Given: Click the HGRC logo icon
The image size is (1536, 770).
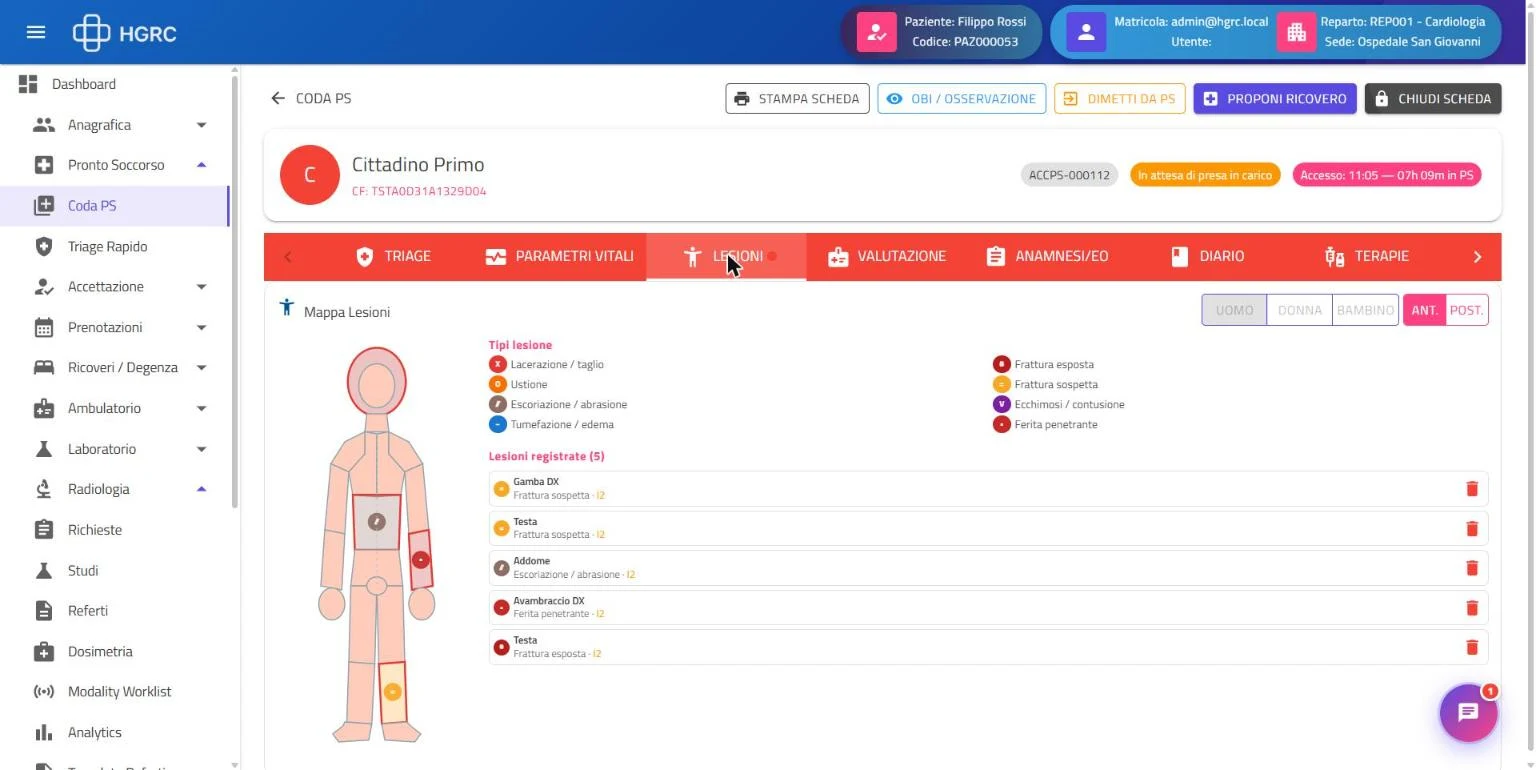Looking at the screenshot, I should click(91, 32).
